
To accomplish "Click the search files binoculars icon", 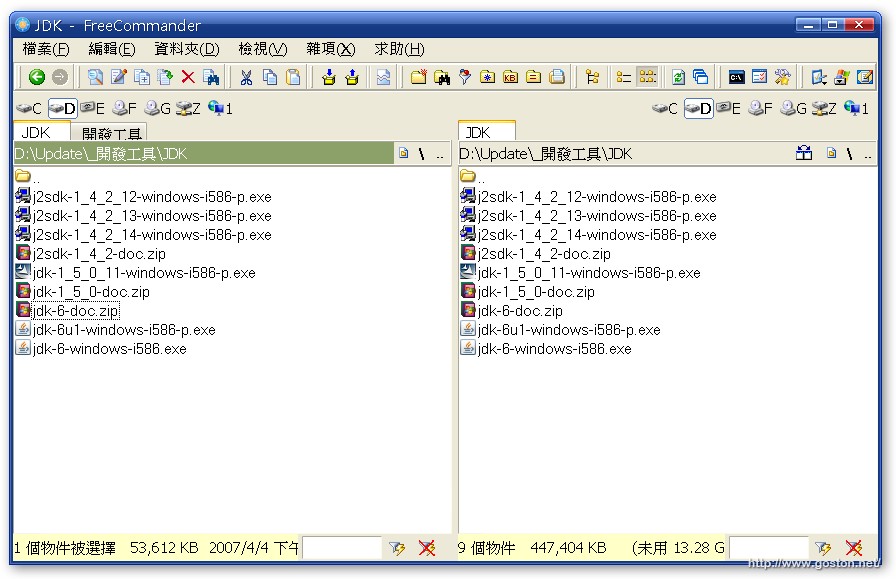I will click(211, 77).
